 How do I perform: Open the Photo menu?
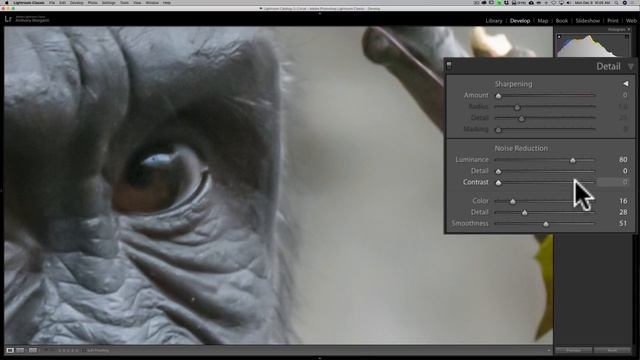93,2
